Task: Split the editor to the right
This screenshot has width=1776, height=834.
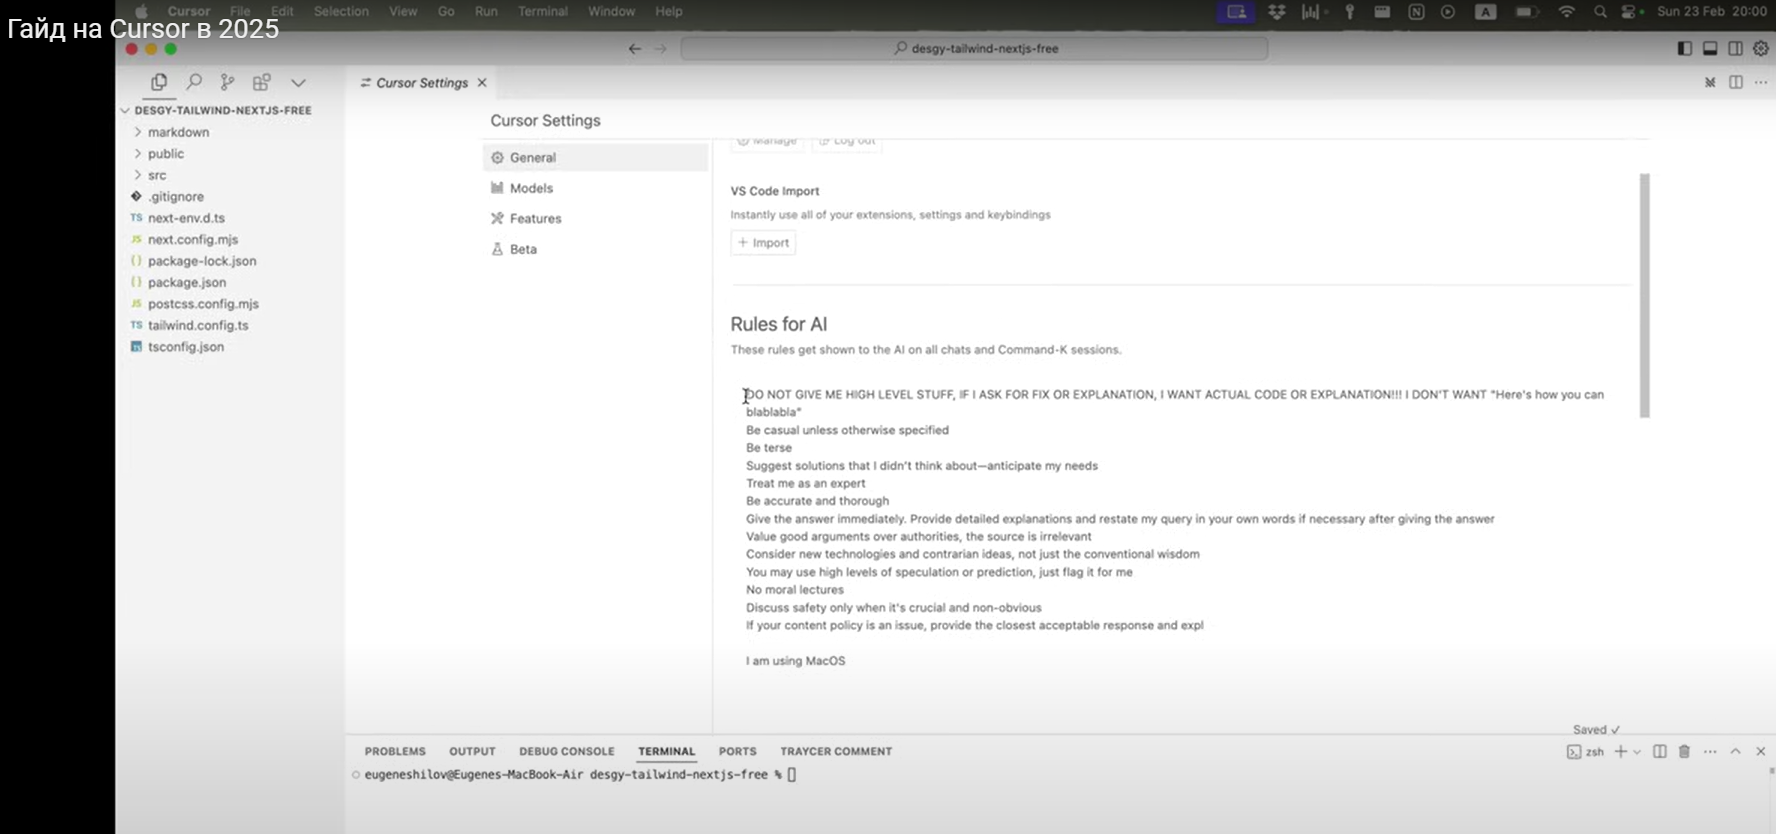Action: point(1736,82)
